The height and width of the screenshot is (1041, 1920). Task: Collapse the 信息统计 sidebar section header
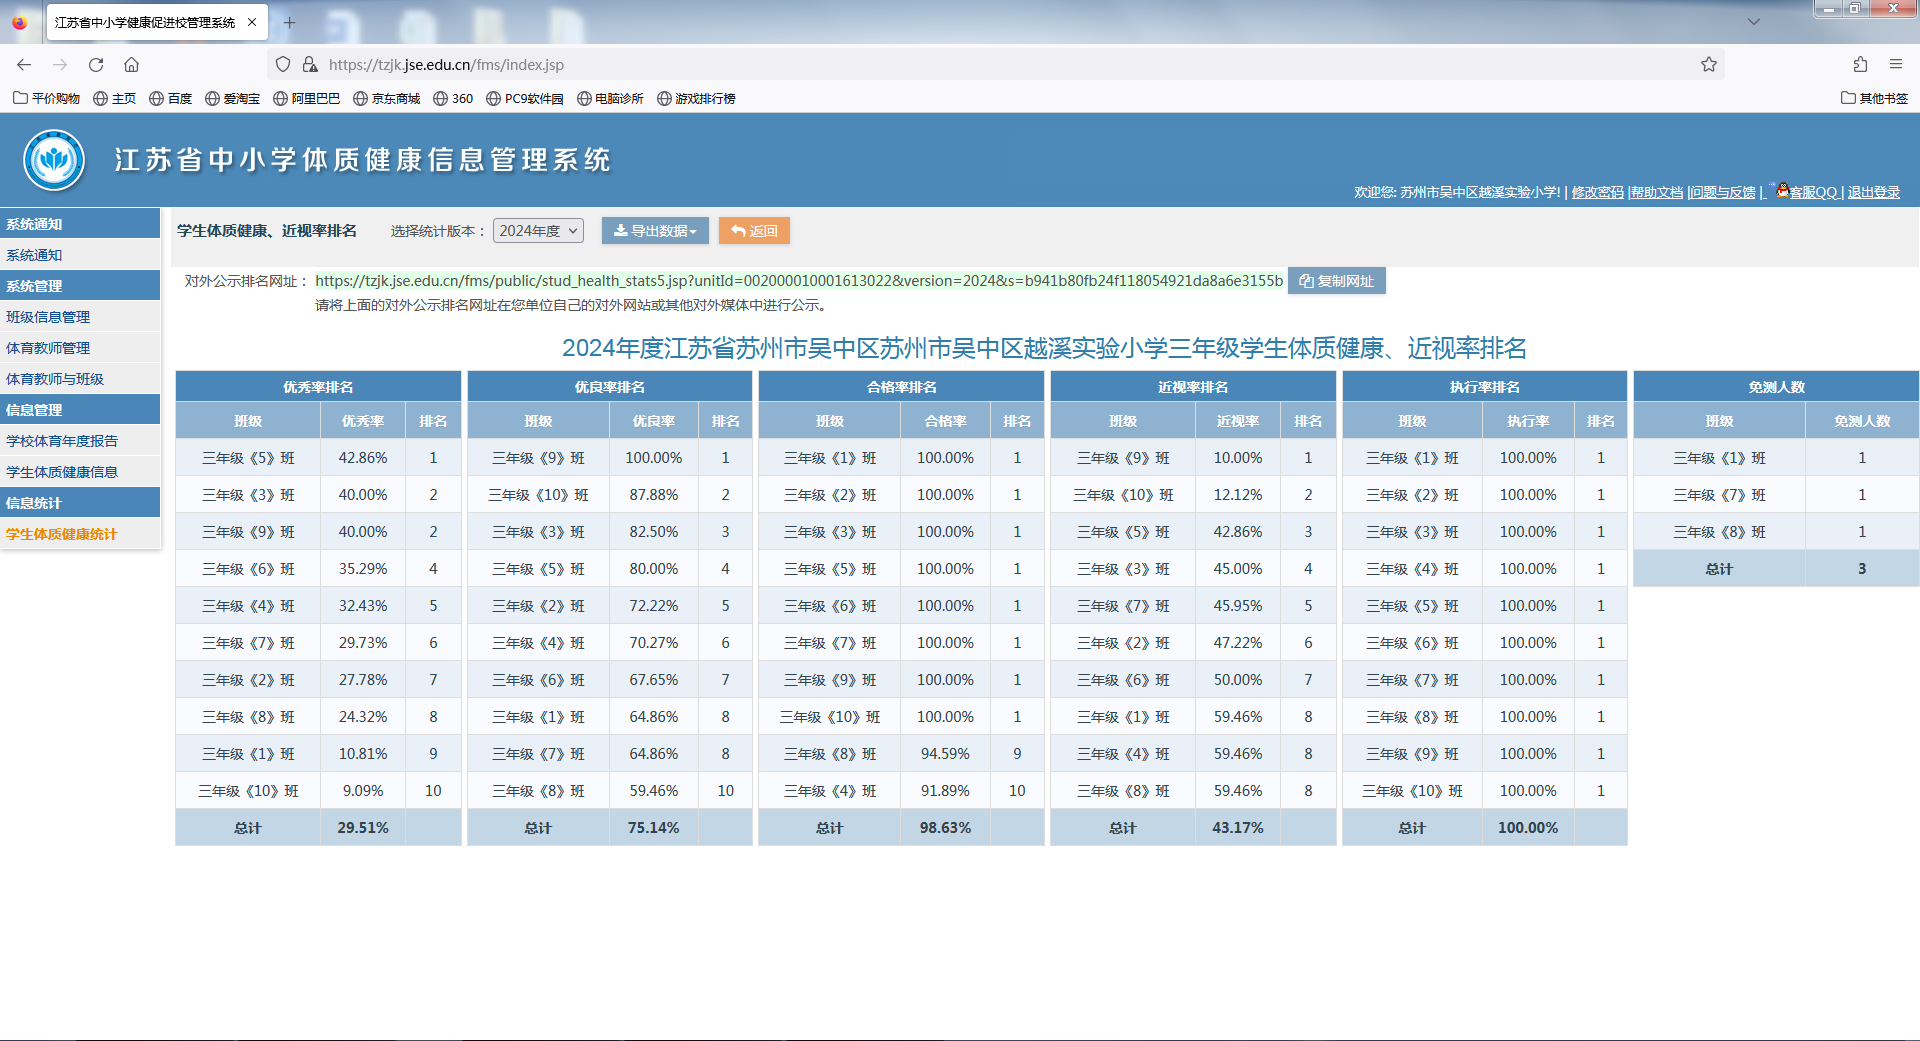(x=80, y=503)
